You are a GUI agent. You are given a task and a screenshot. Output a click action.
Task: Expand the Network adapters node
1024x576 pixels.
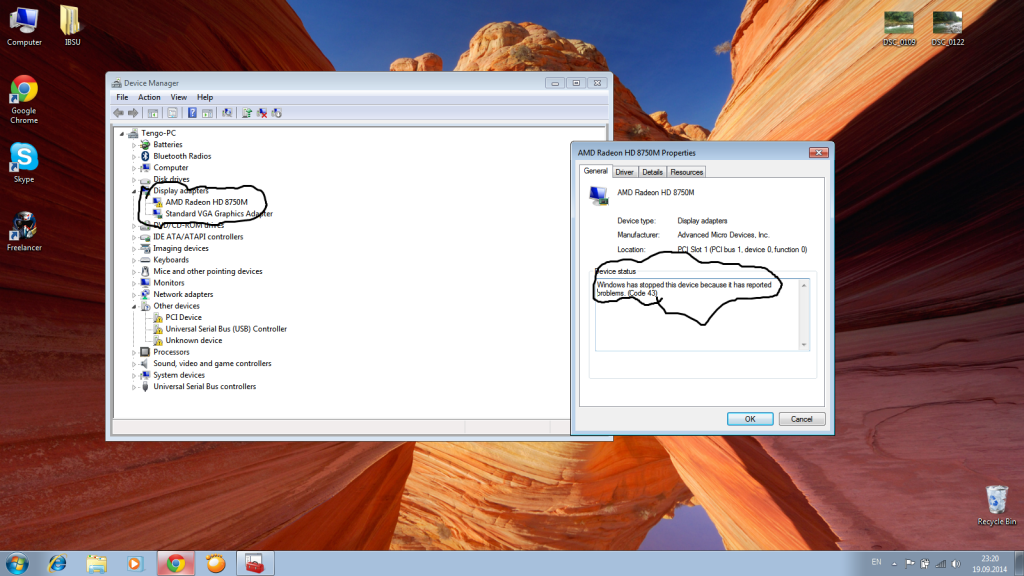(134, 295)
